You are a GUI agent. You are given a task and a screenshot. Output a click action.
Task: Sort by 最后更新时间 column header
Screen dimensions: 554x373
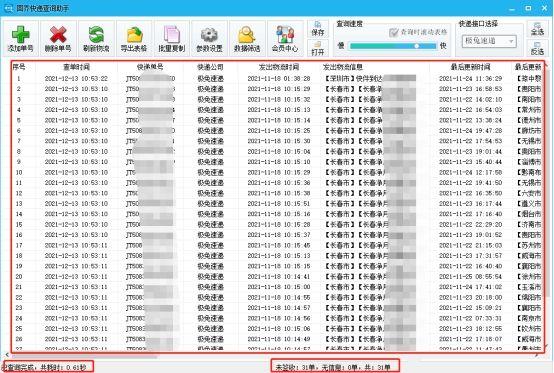470,67
